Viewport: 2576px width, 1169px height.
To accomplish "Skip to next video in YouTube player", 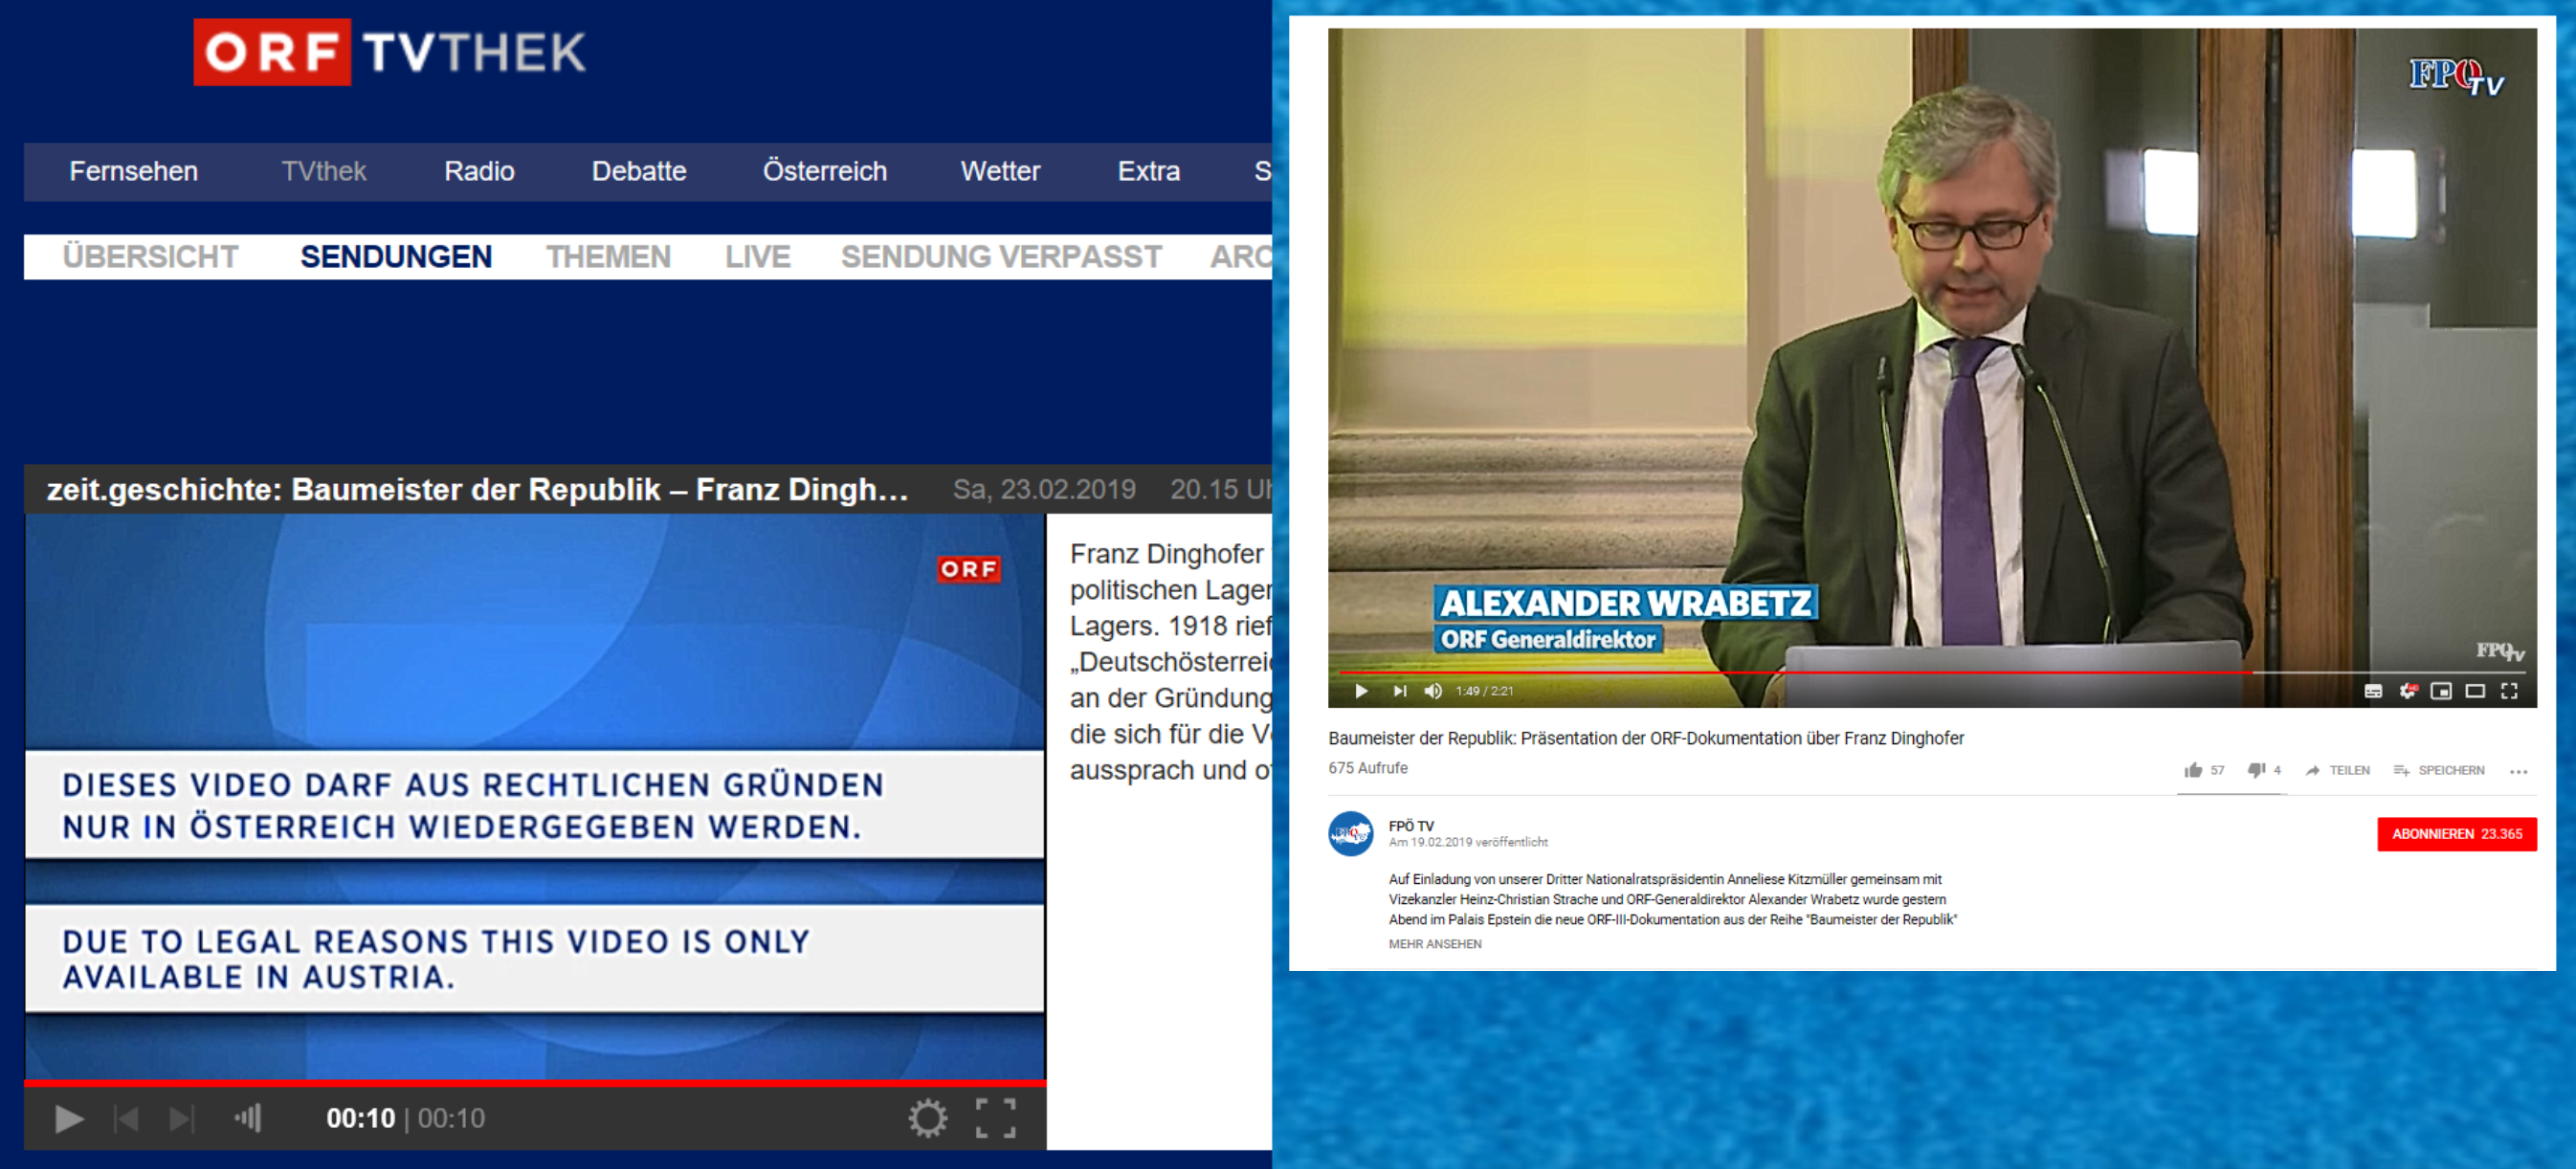I will (1399, 691).
